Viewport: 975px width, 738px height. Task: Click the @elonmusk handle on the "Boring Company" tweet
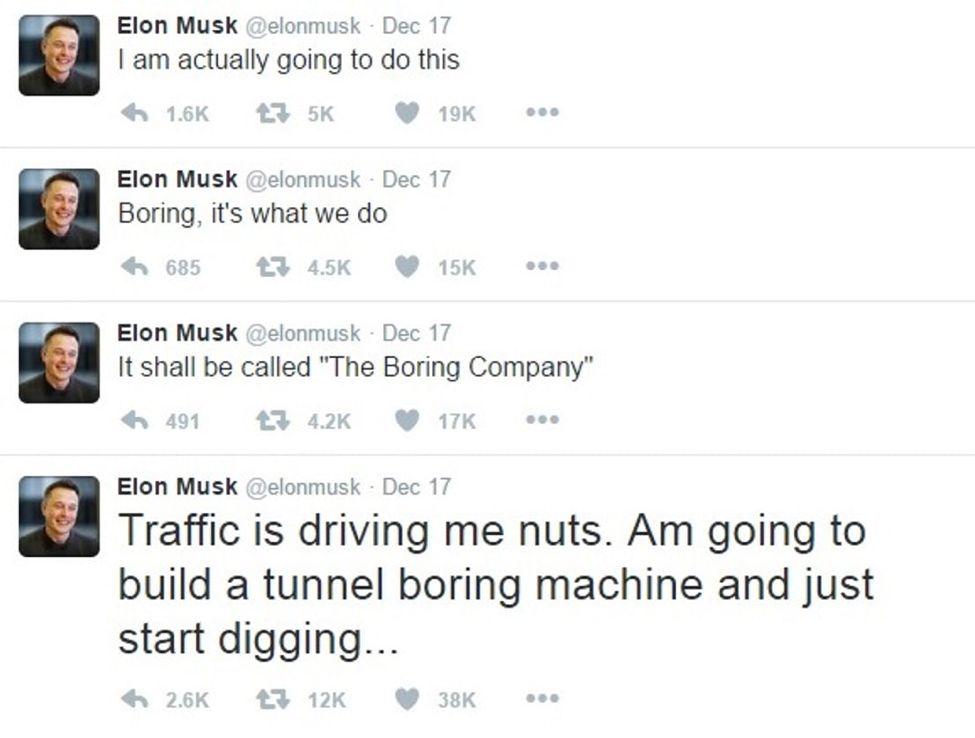(303, 333)
